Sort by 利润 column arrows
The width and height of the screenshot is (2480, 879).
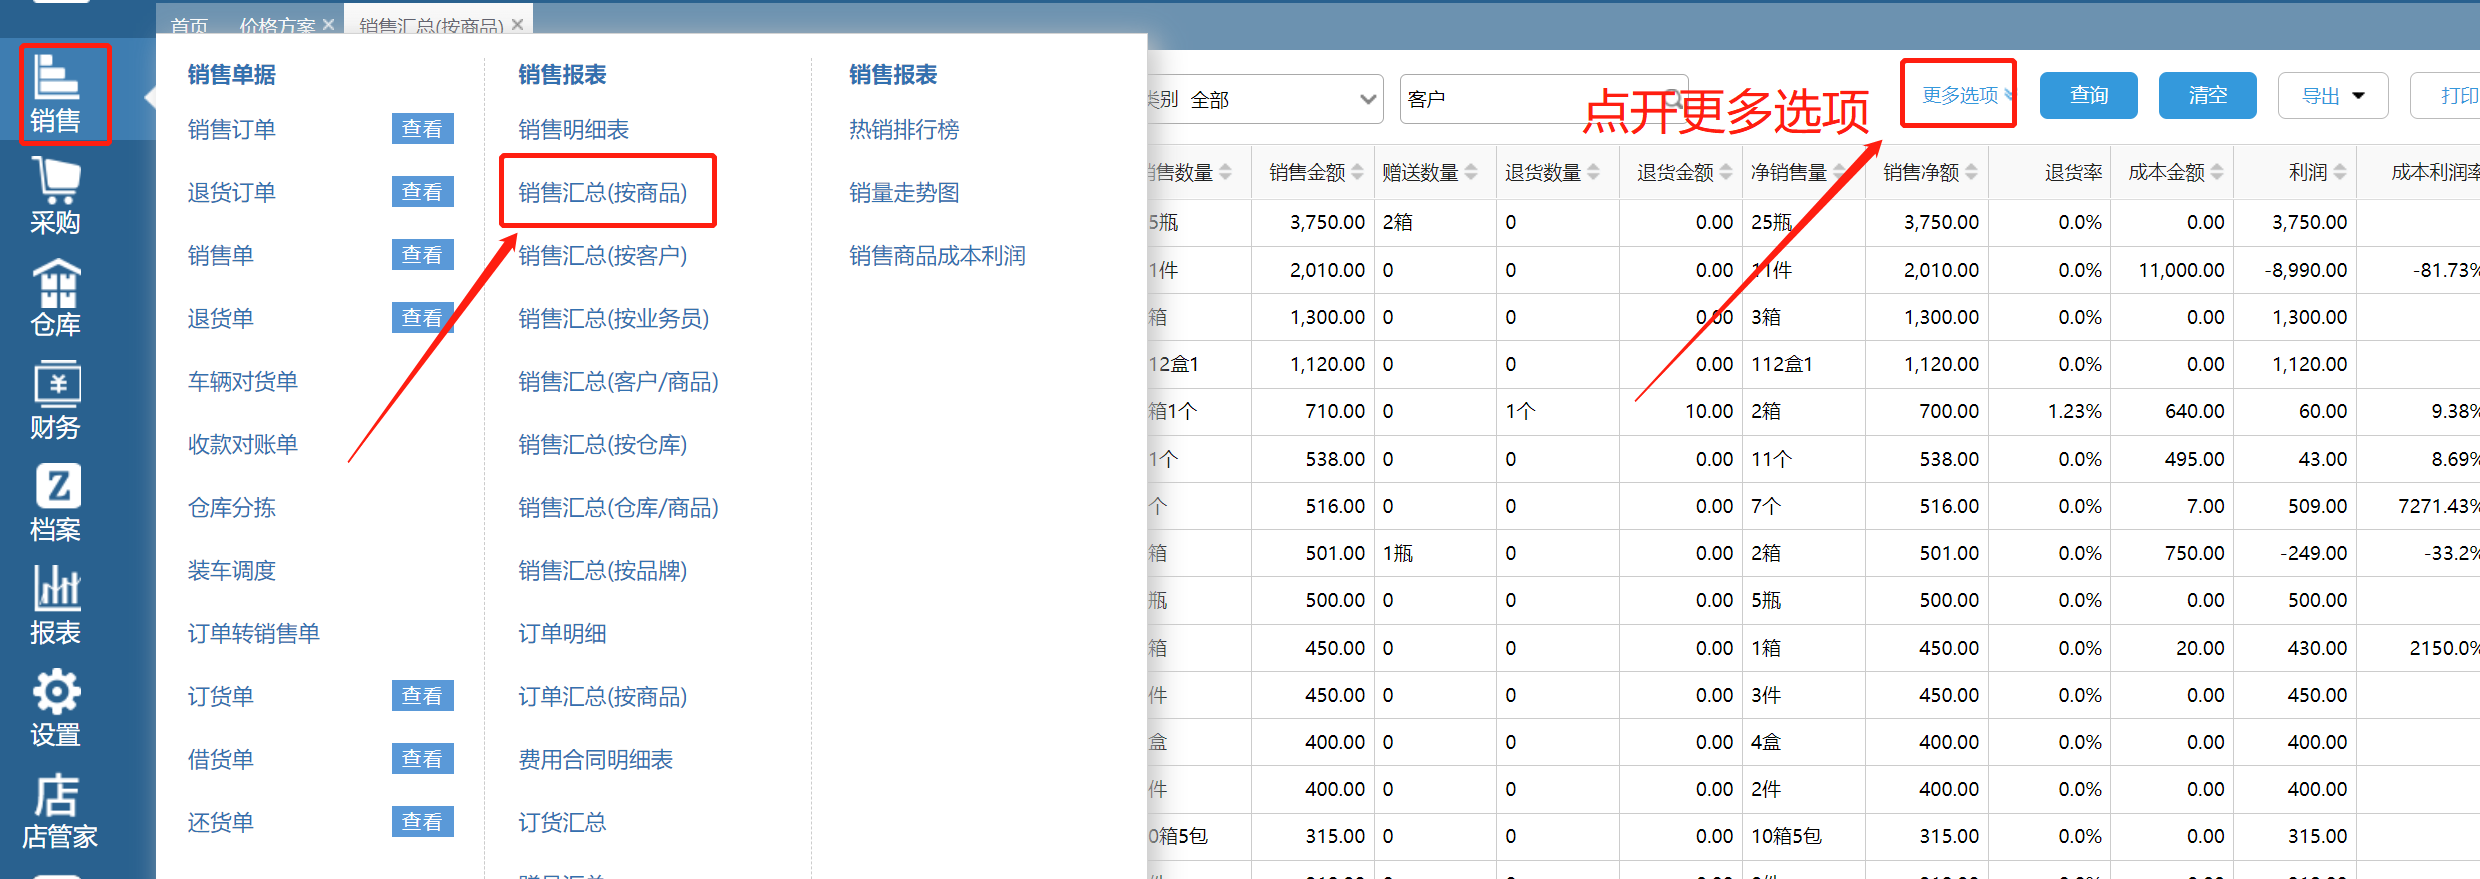point(2340,172)
